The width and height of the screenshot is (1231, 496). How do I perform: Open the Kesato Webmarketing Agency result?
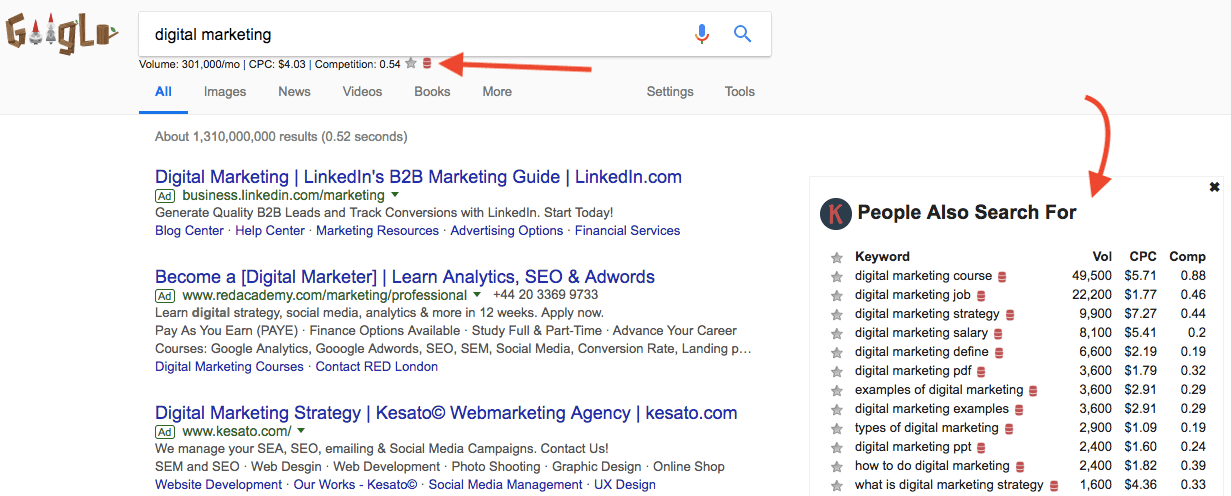446,413
